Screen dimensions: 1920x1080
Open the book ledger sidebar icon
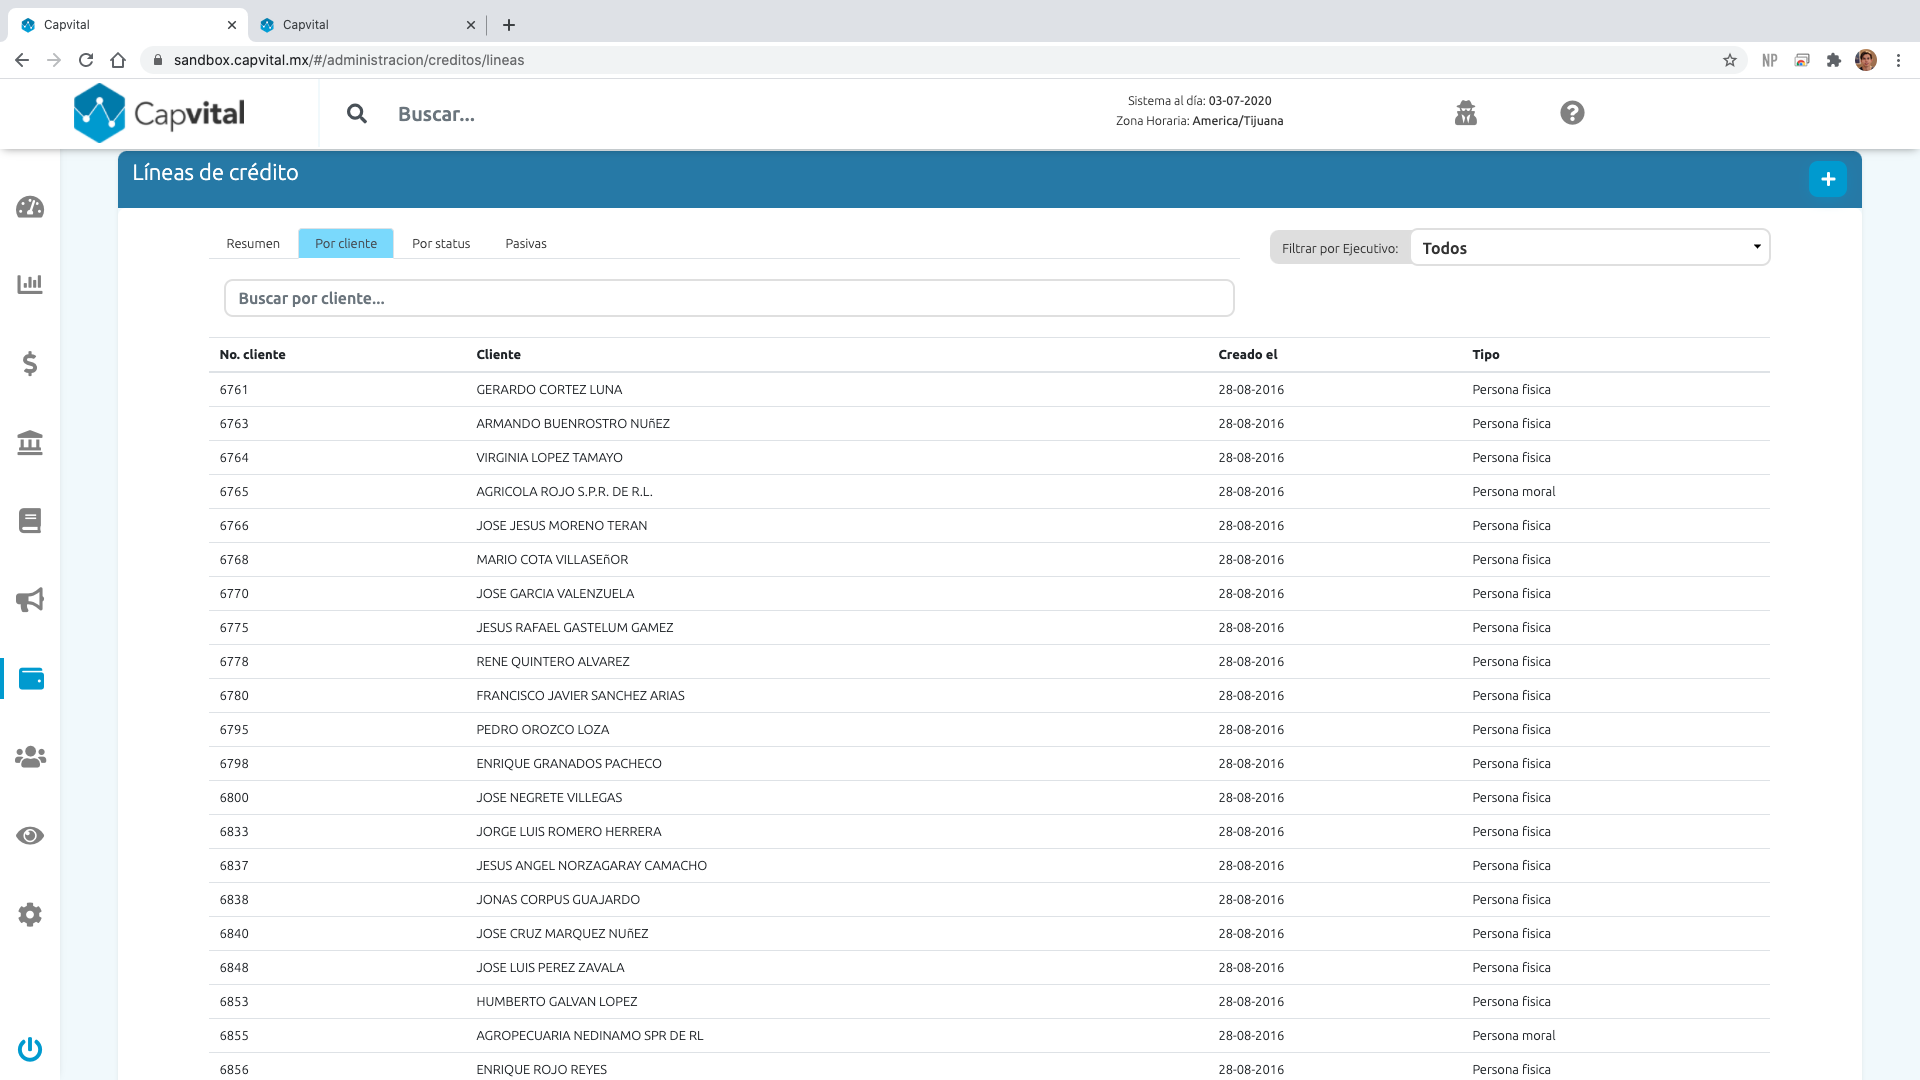[x=30, y=521]
